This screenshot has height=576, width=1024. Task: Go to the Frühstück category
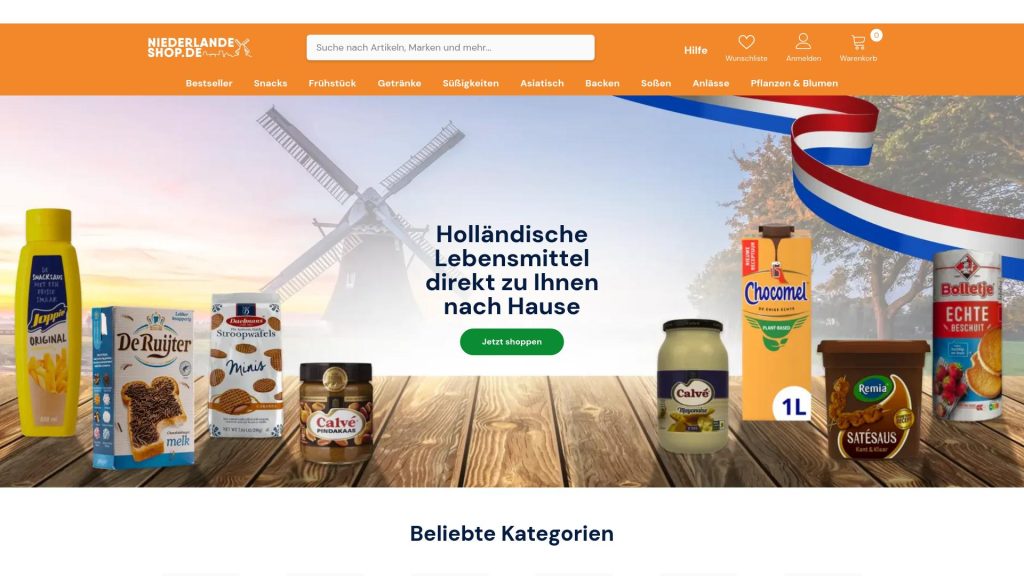pos(332,83)
